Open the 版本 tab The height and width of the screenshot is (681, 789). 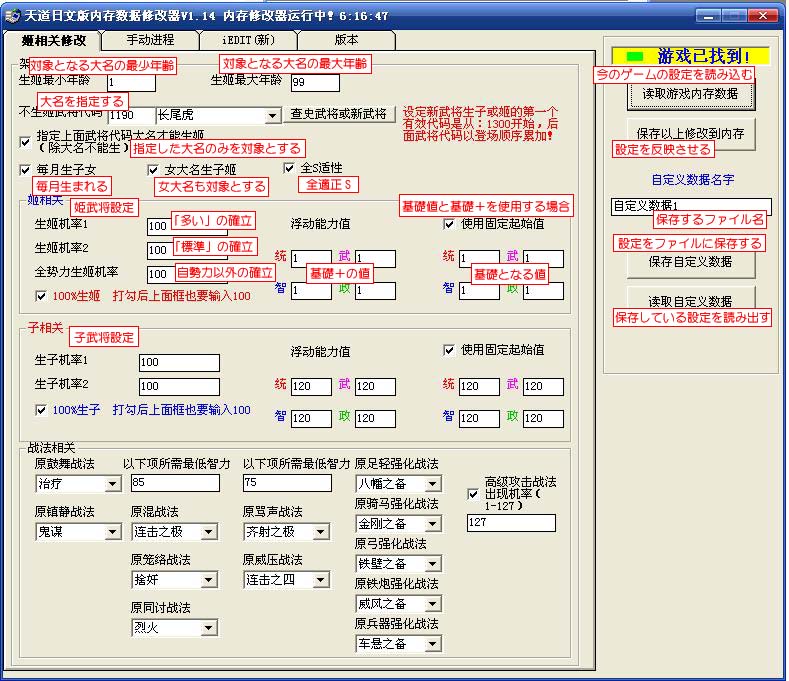[x=347, y=40]
